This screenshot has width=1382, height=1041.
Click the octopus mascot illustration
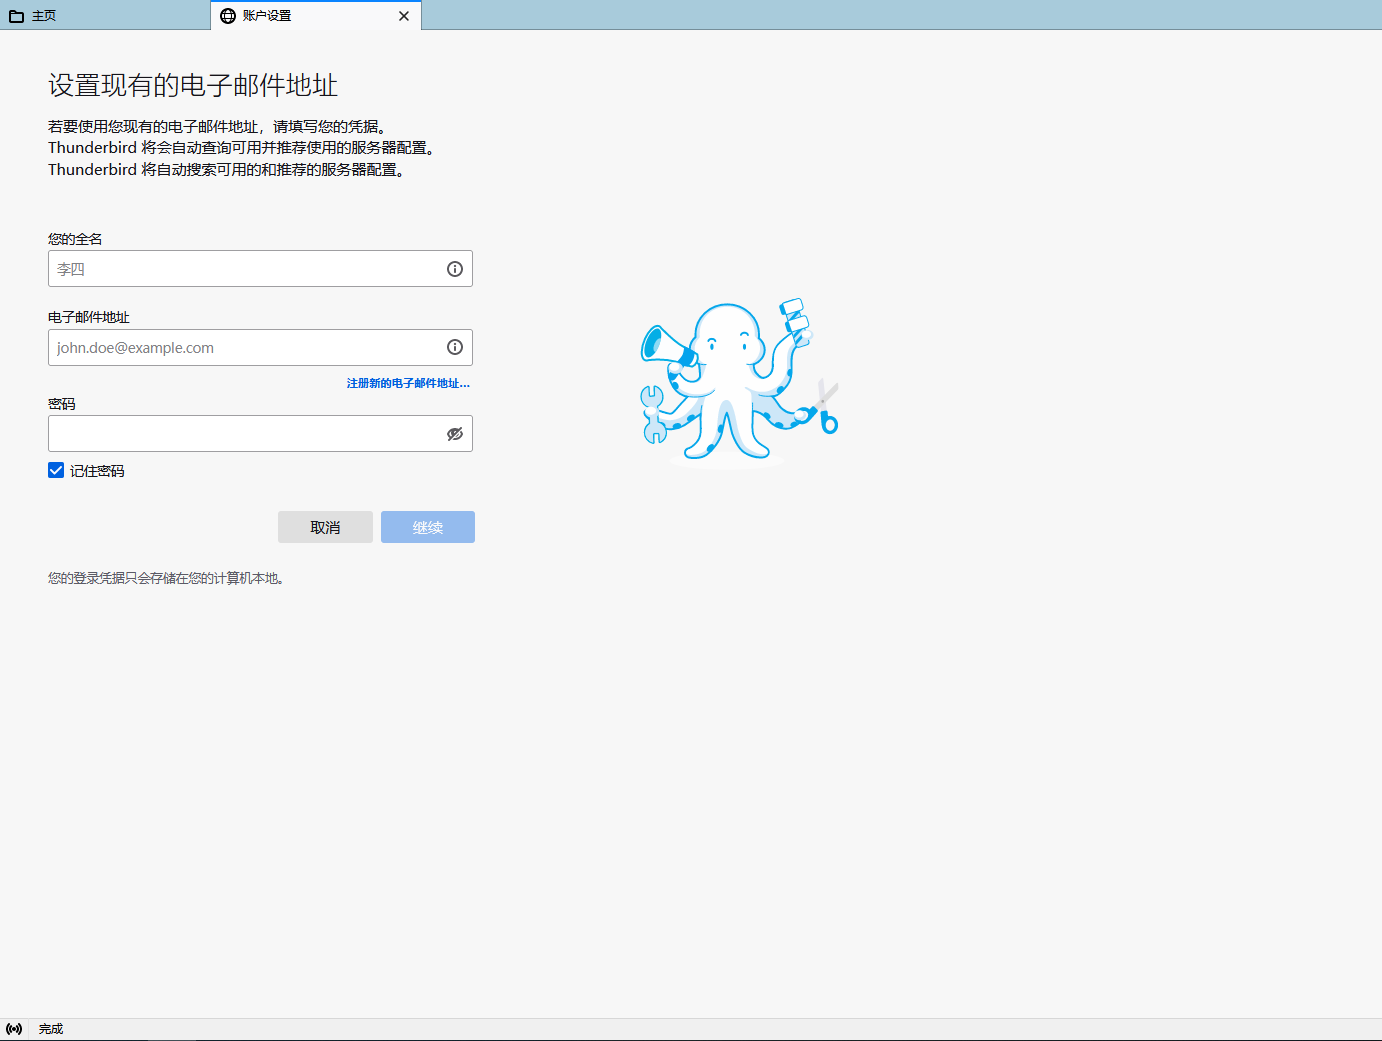tap(737, 383)
